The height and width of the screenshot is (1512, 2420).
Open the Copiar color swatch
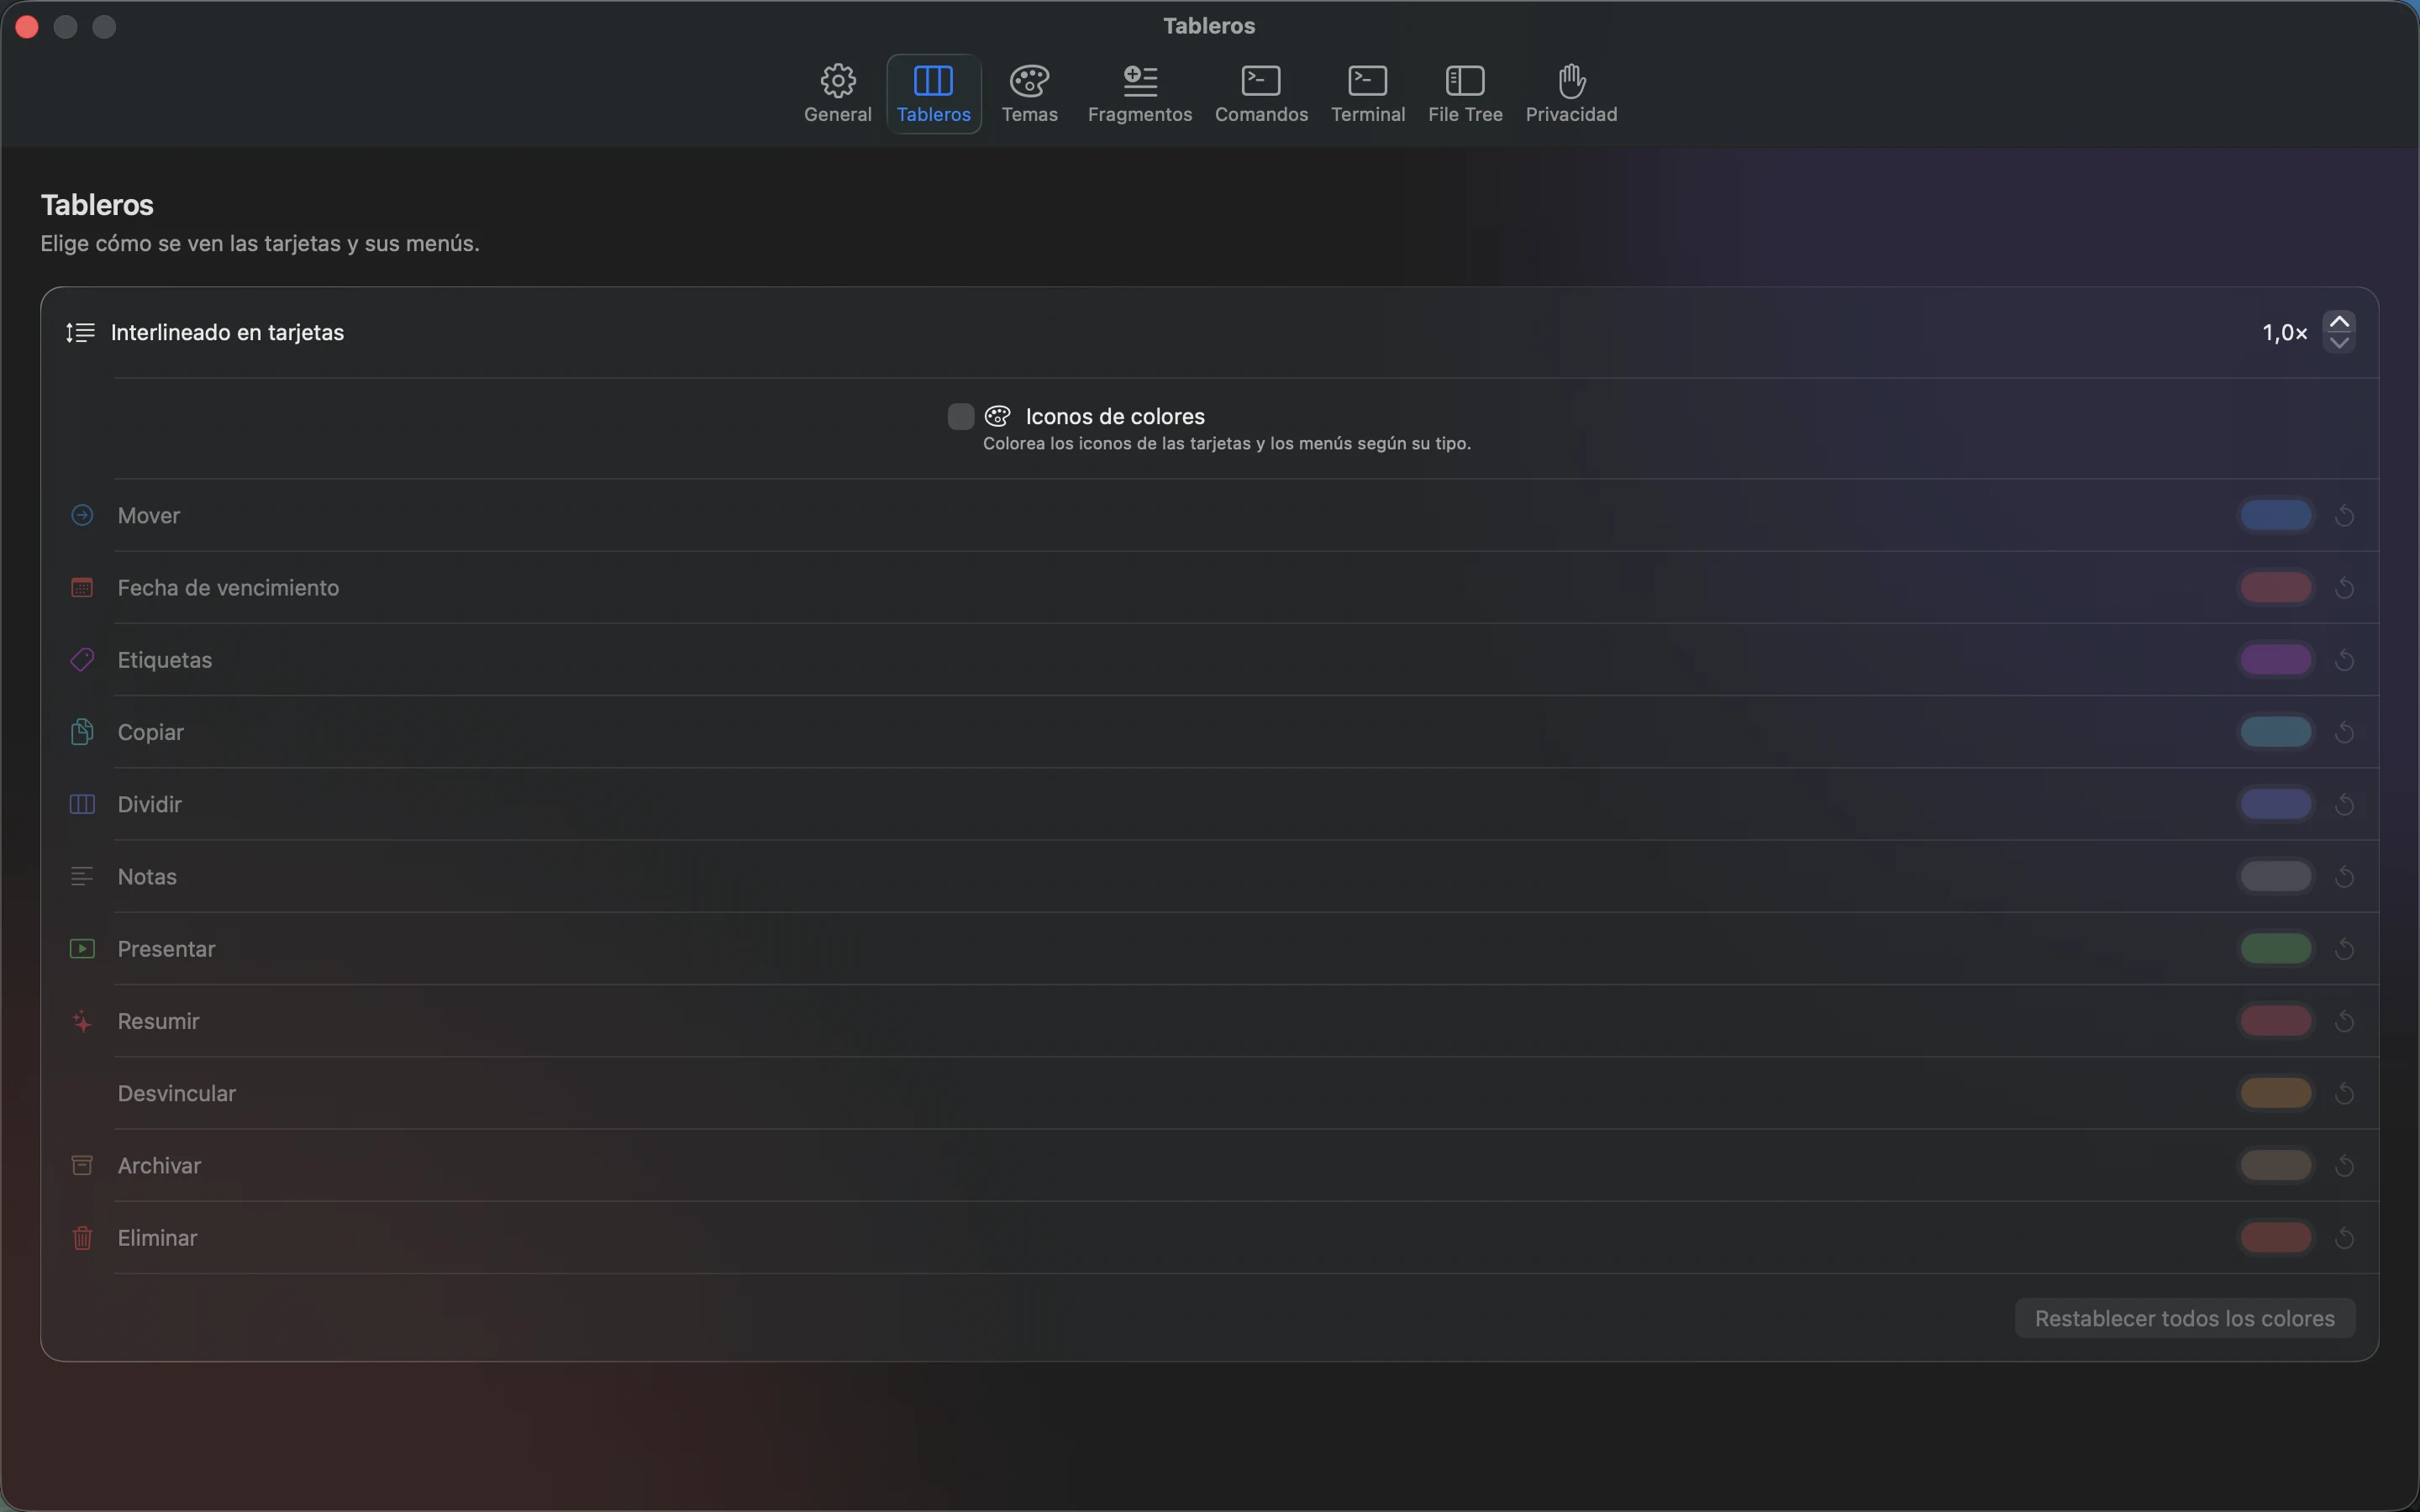[2275, 732]
